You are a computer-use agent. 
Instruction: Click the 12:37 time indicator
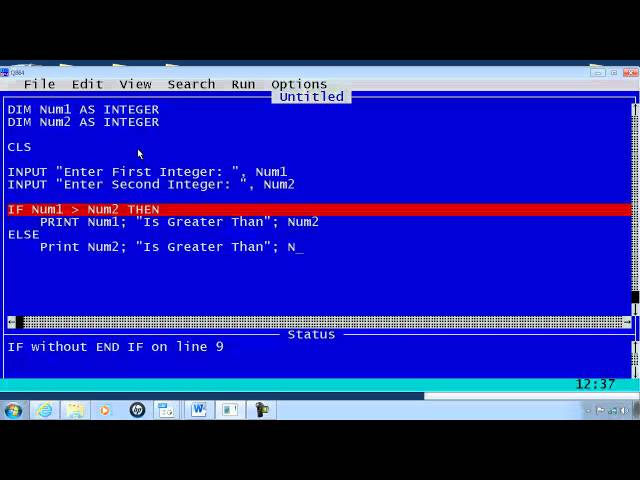(595, 384)
